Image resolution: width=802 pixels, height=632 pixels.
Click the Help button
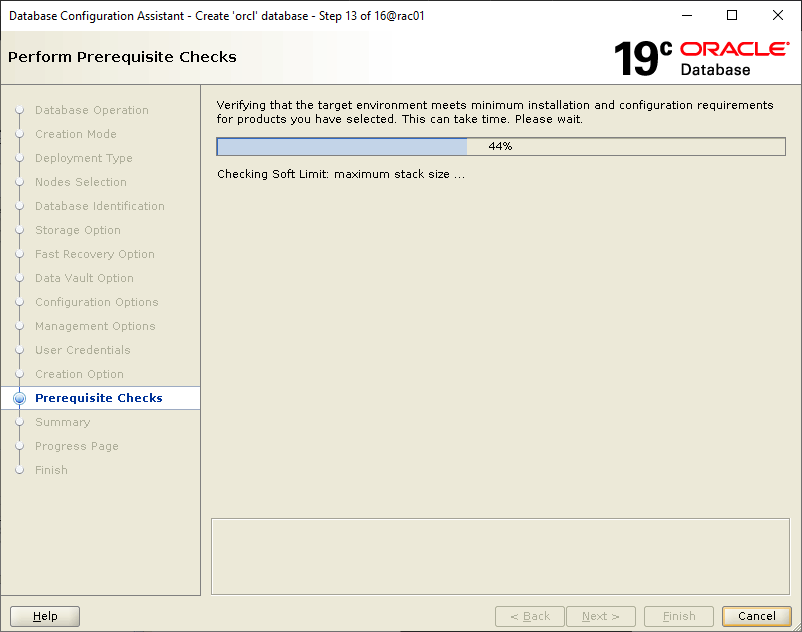pyautogui.click(x=45, y=616)
